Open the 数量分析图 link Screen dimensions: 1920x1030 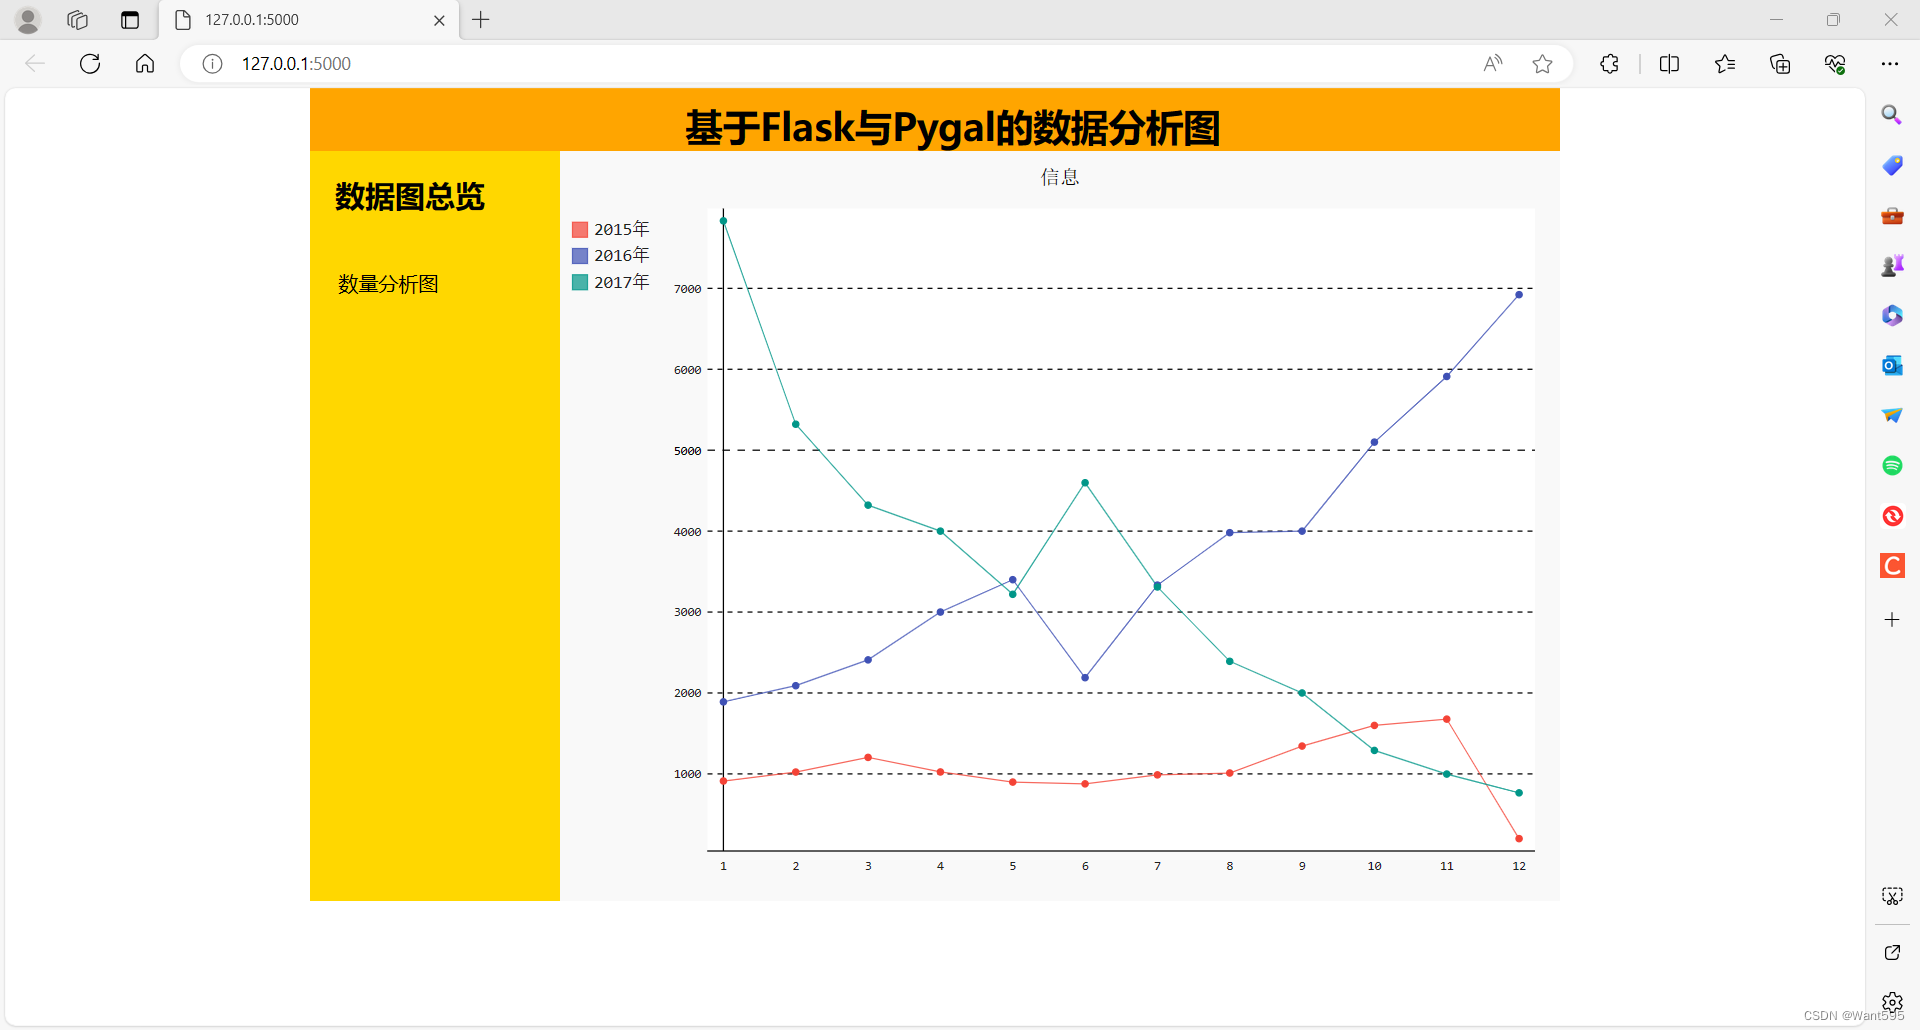coord(388,284)
